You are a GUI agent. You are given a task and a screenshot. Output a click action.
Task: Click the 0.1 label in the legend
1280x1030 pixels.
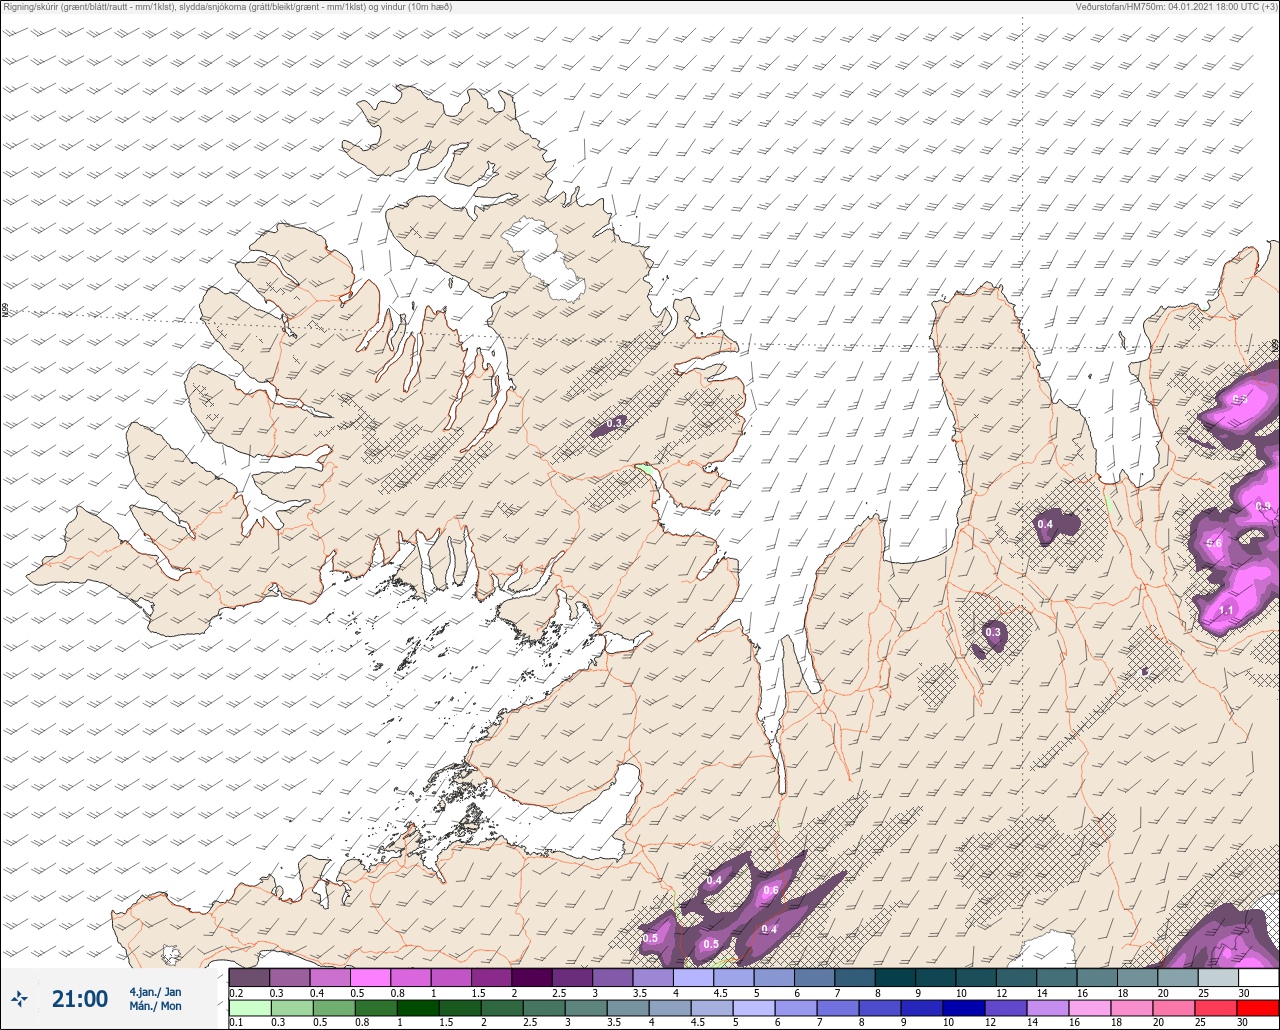click(x=236, y=1022)
